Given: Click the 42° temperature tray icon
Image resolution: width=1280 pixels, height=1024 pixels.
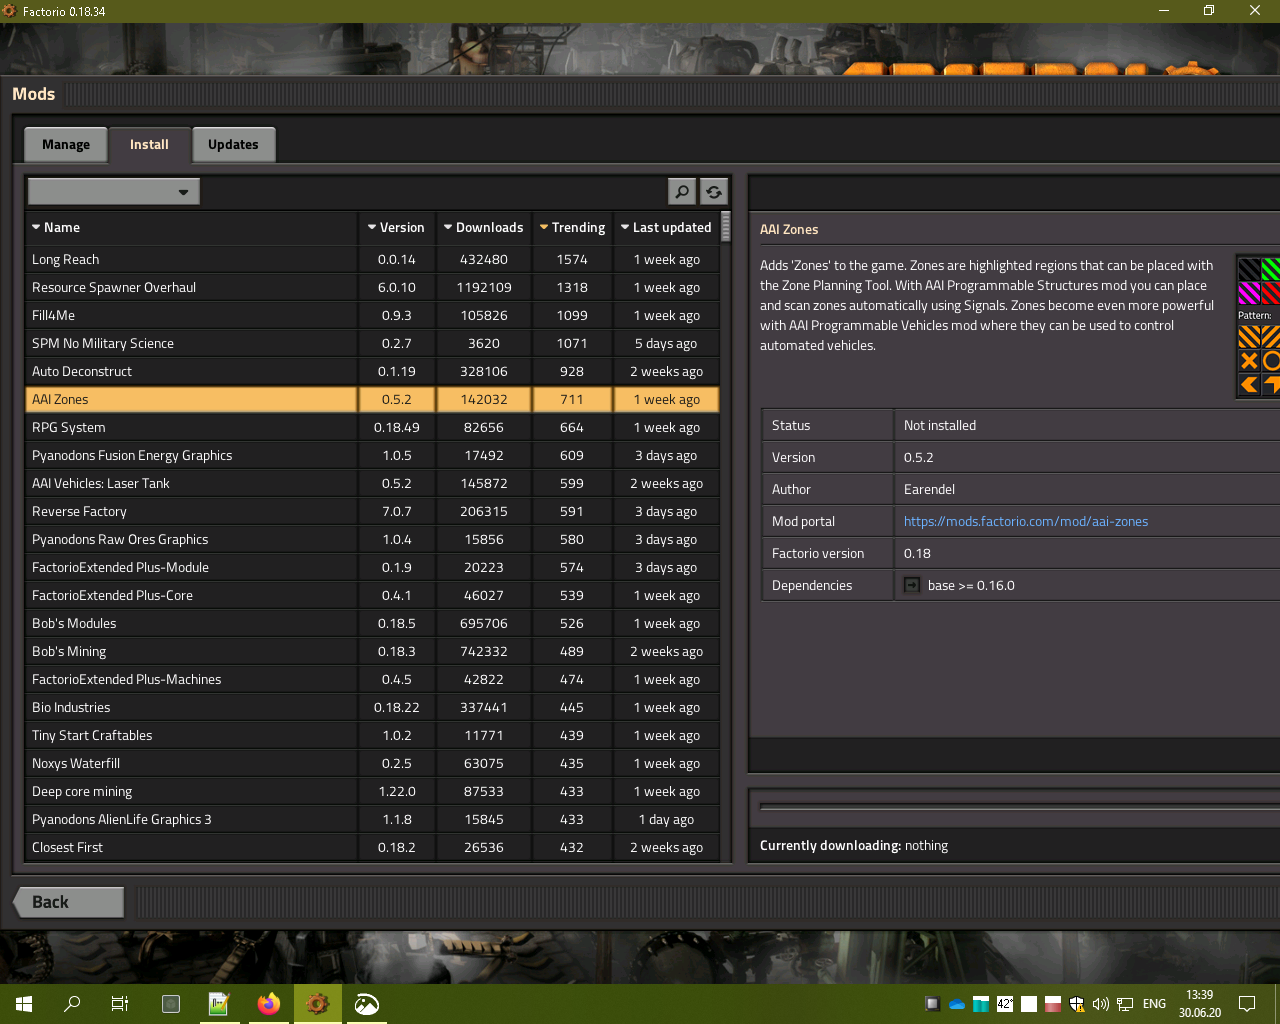Looking at the screenshot, I should (x=1005, y=1004).
